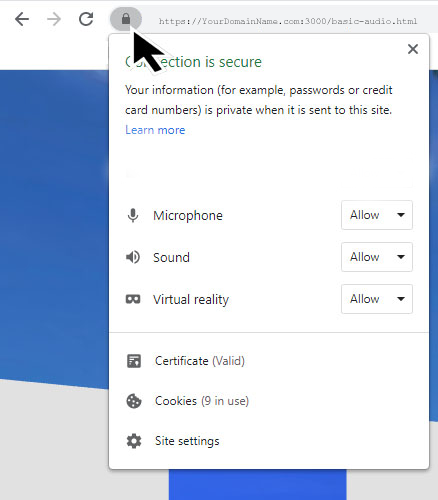Reload the current page

point(86,19)
